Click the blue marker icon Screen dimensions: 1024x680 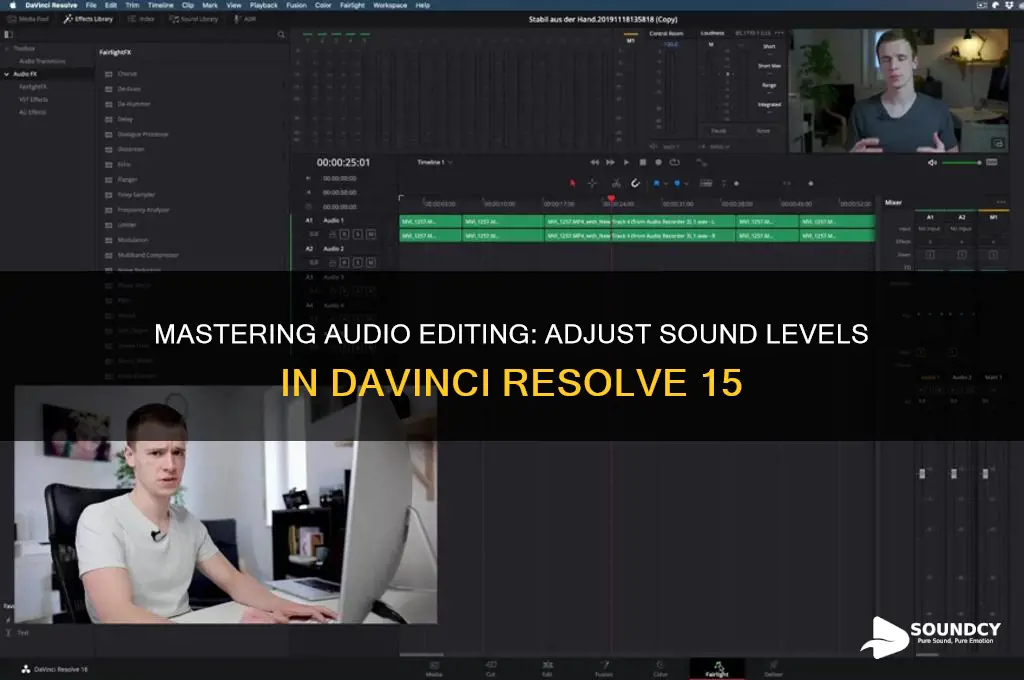coord(677,184)
